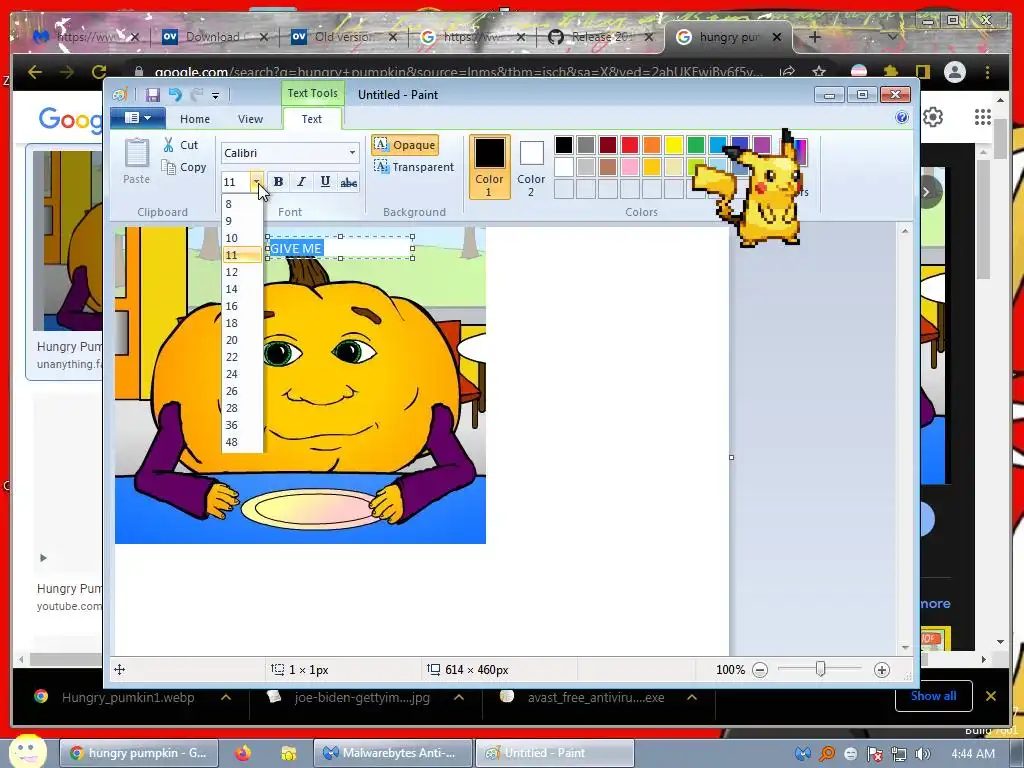Click Show all downloads button
The width and height of the screenshot is (1024, 768).
point(933,696)
